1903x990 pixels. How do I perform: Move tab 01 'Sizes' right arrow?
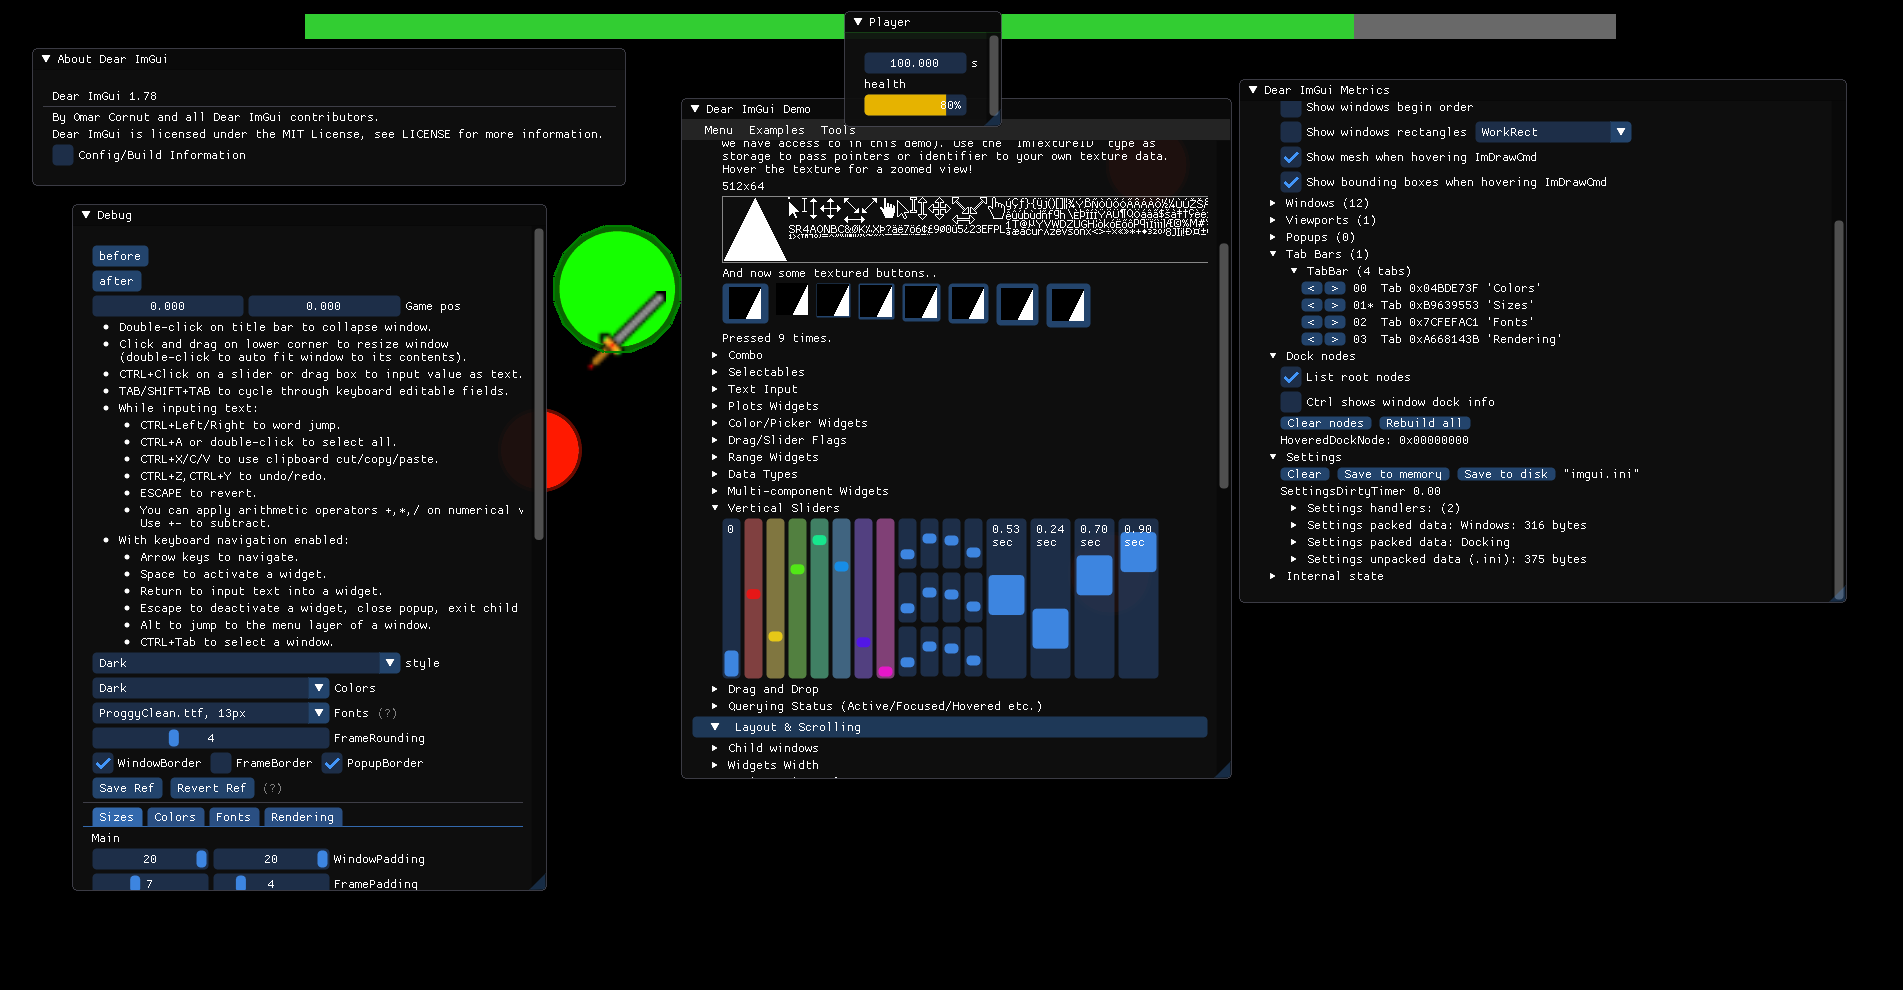tap(1335, 305)
